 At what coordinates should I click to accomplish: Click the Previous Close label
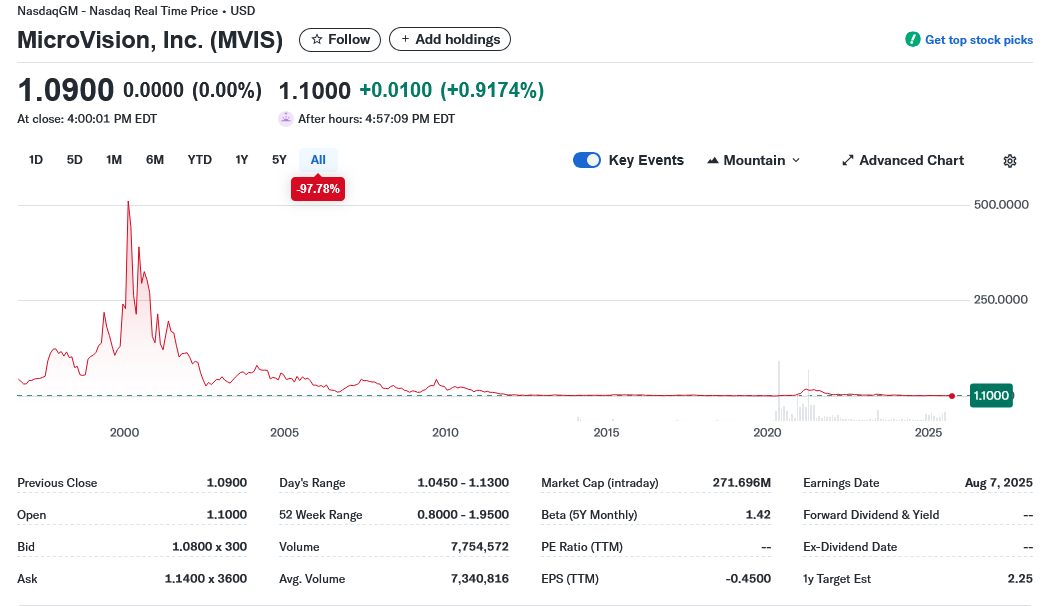coord(57,483)
